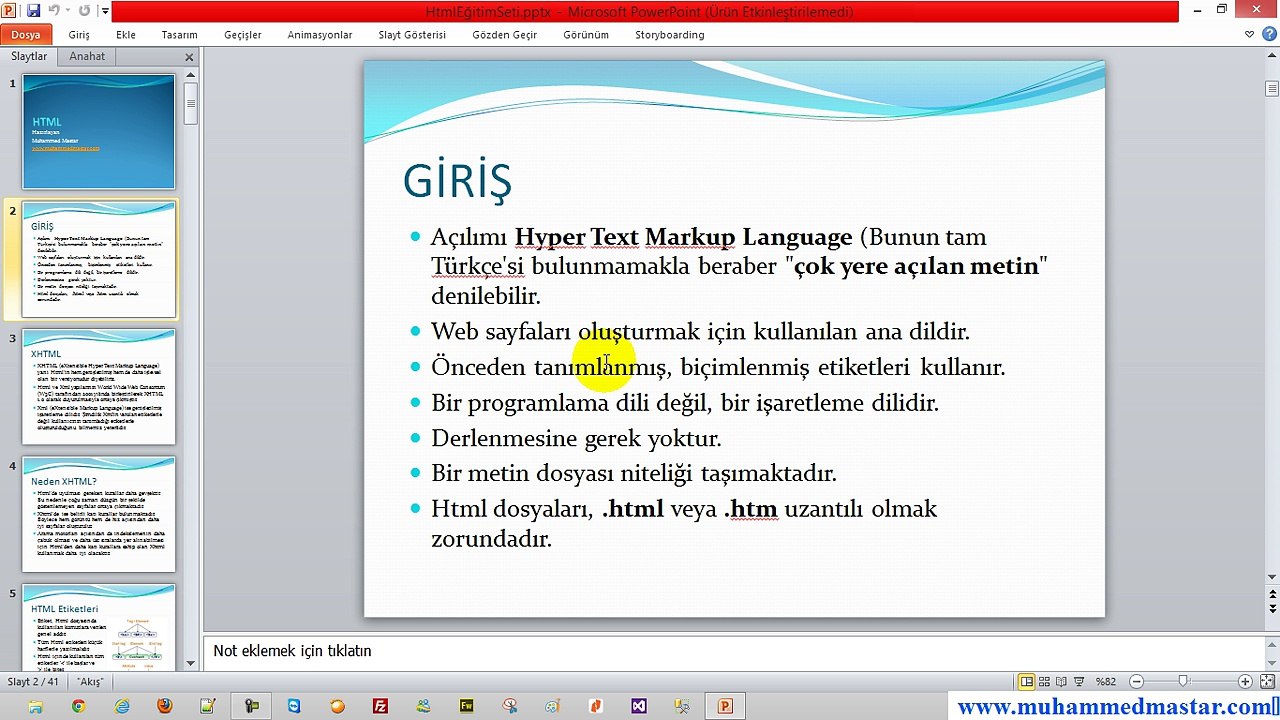Open the Undo history dropdown arrow
This screenshot has height=720, width=1280.
coord(66,11)
